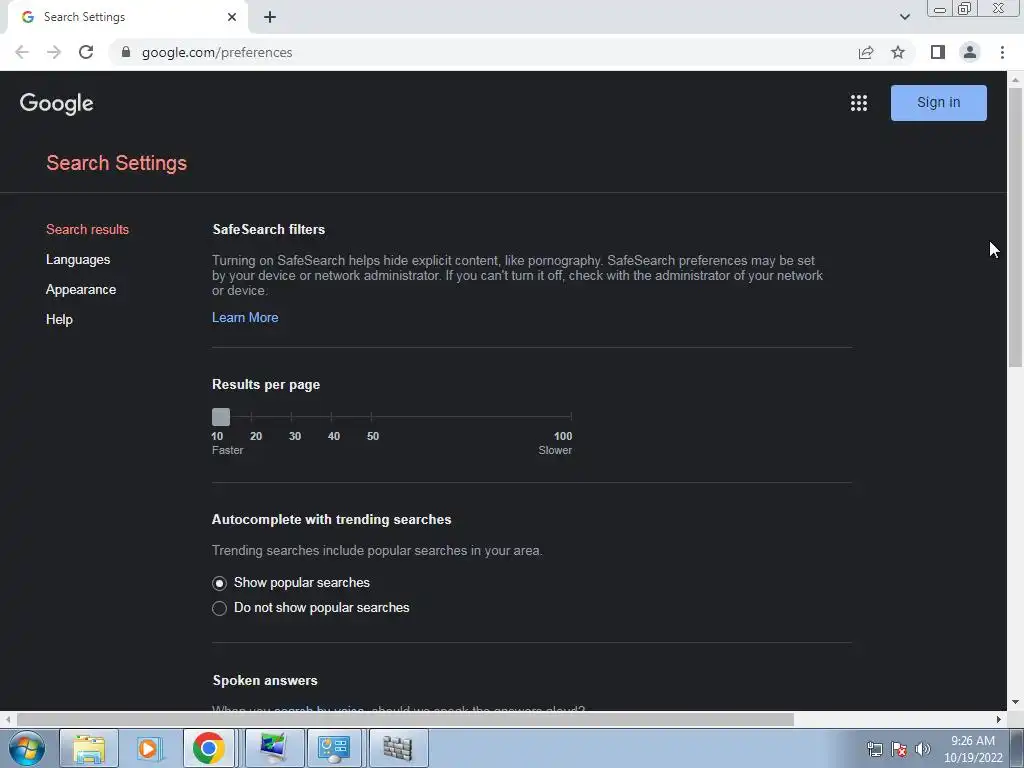Click the SafeSearch filters heading
1024x768 pixels.
[x=268, y=229]
